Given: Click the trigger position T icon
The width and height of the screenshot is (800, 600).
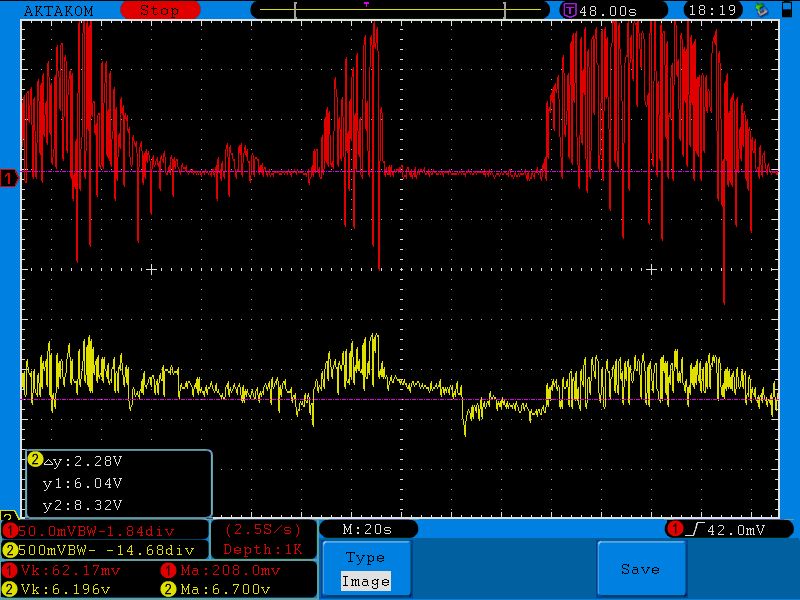Looking at the screenshot, I should 569,10.
